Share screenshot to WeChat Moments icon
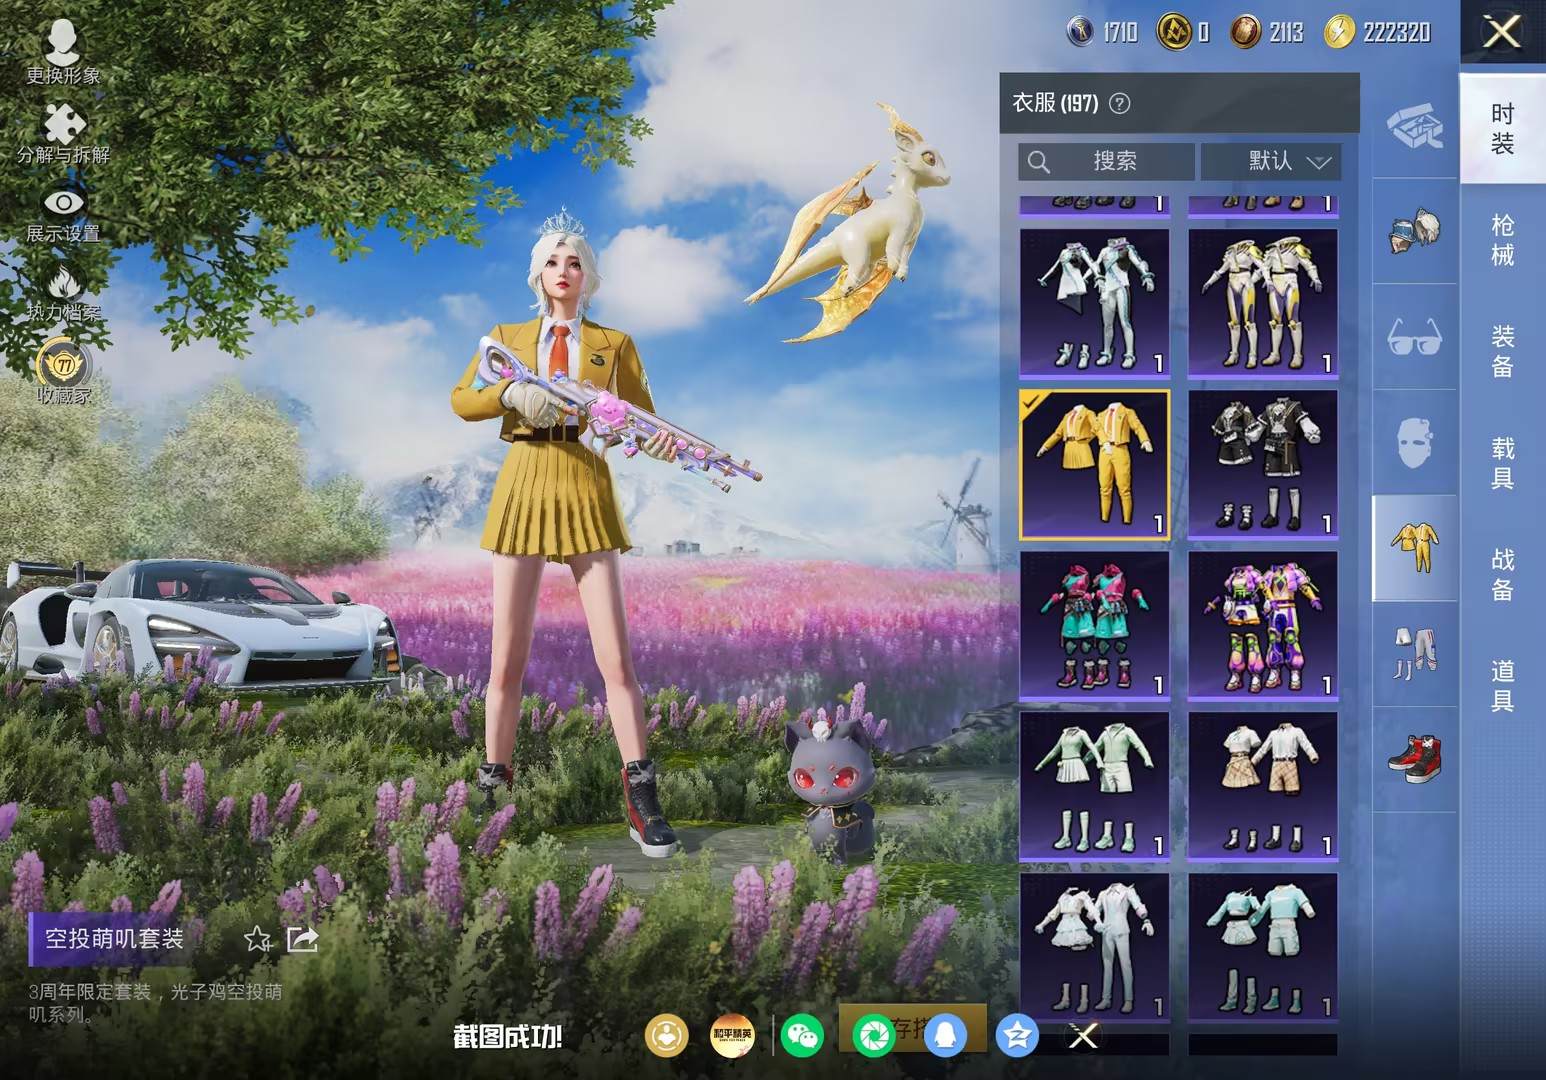Image resolution: width=1546 pixels, height=1080 pixels. (873, 1035)
